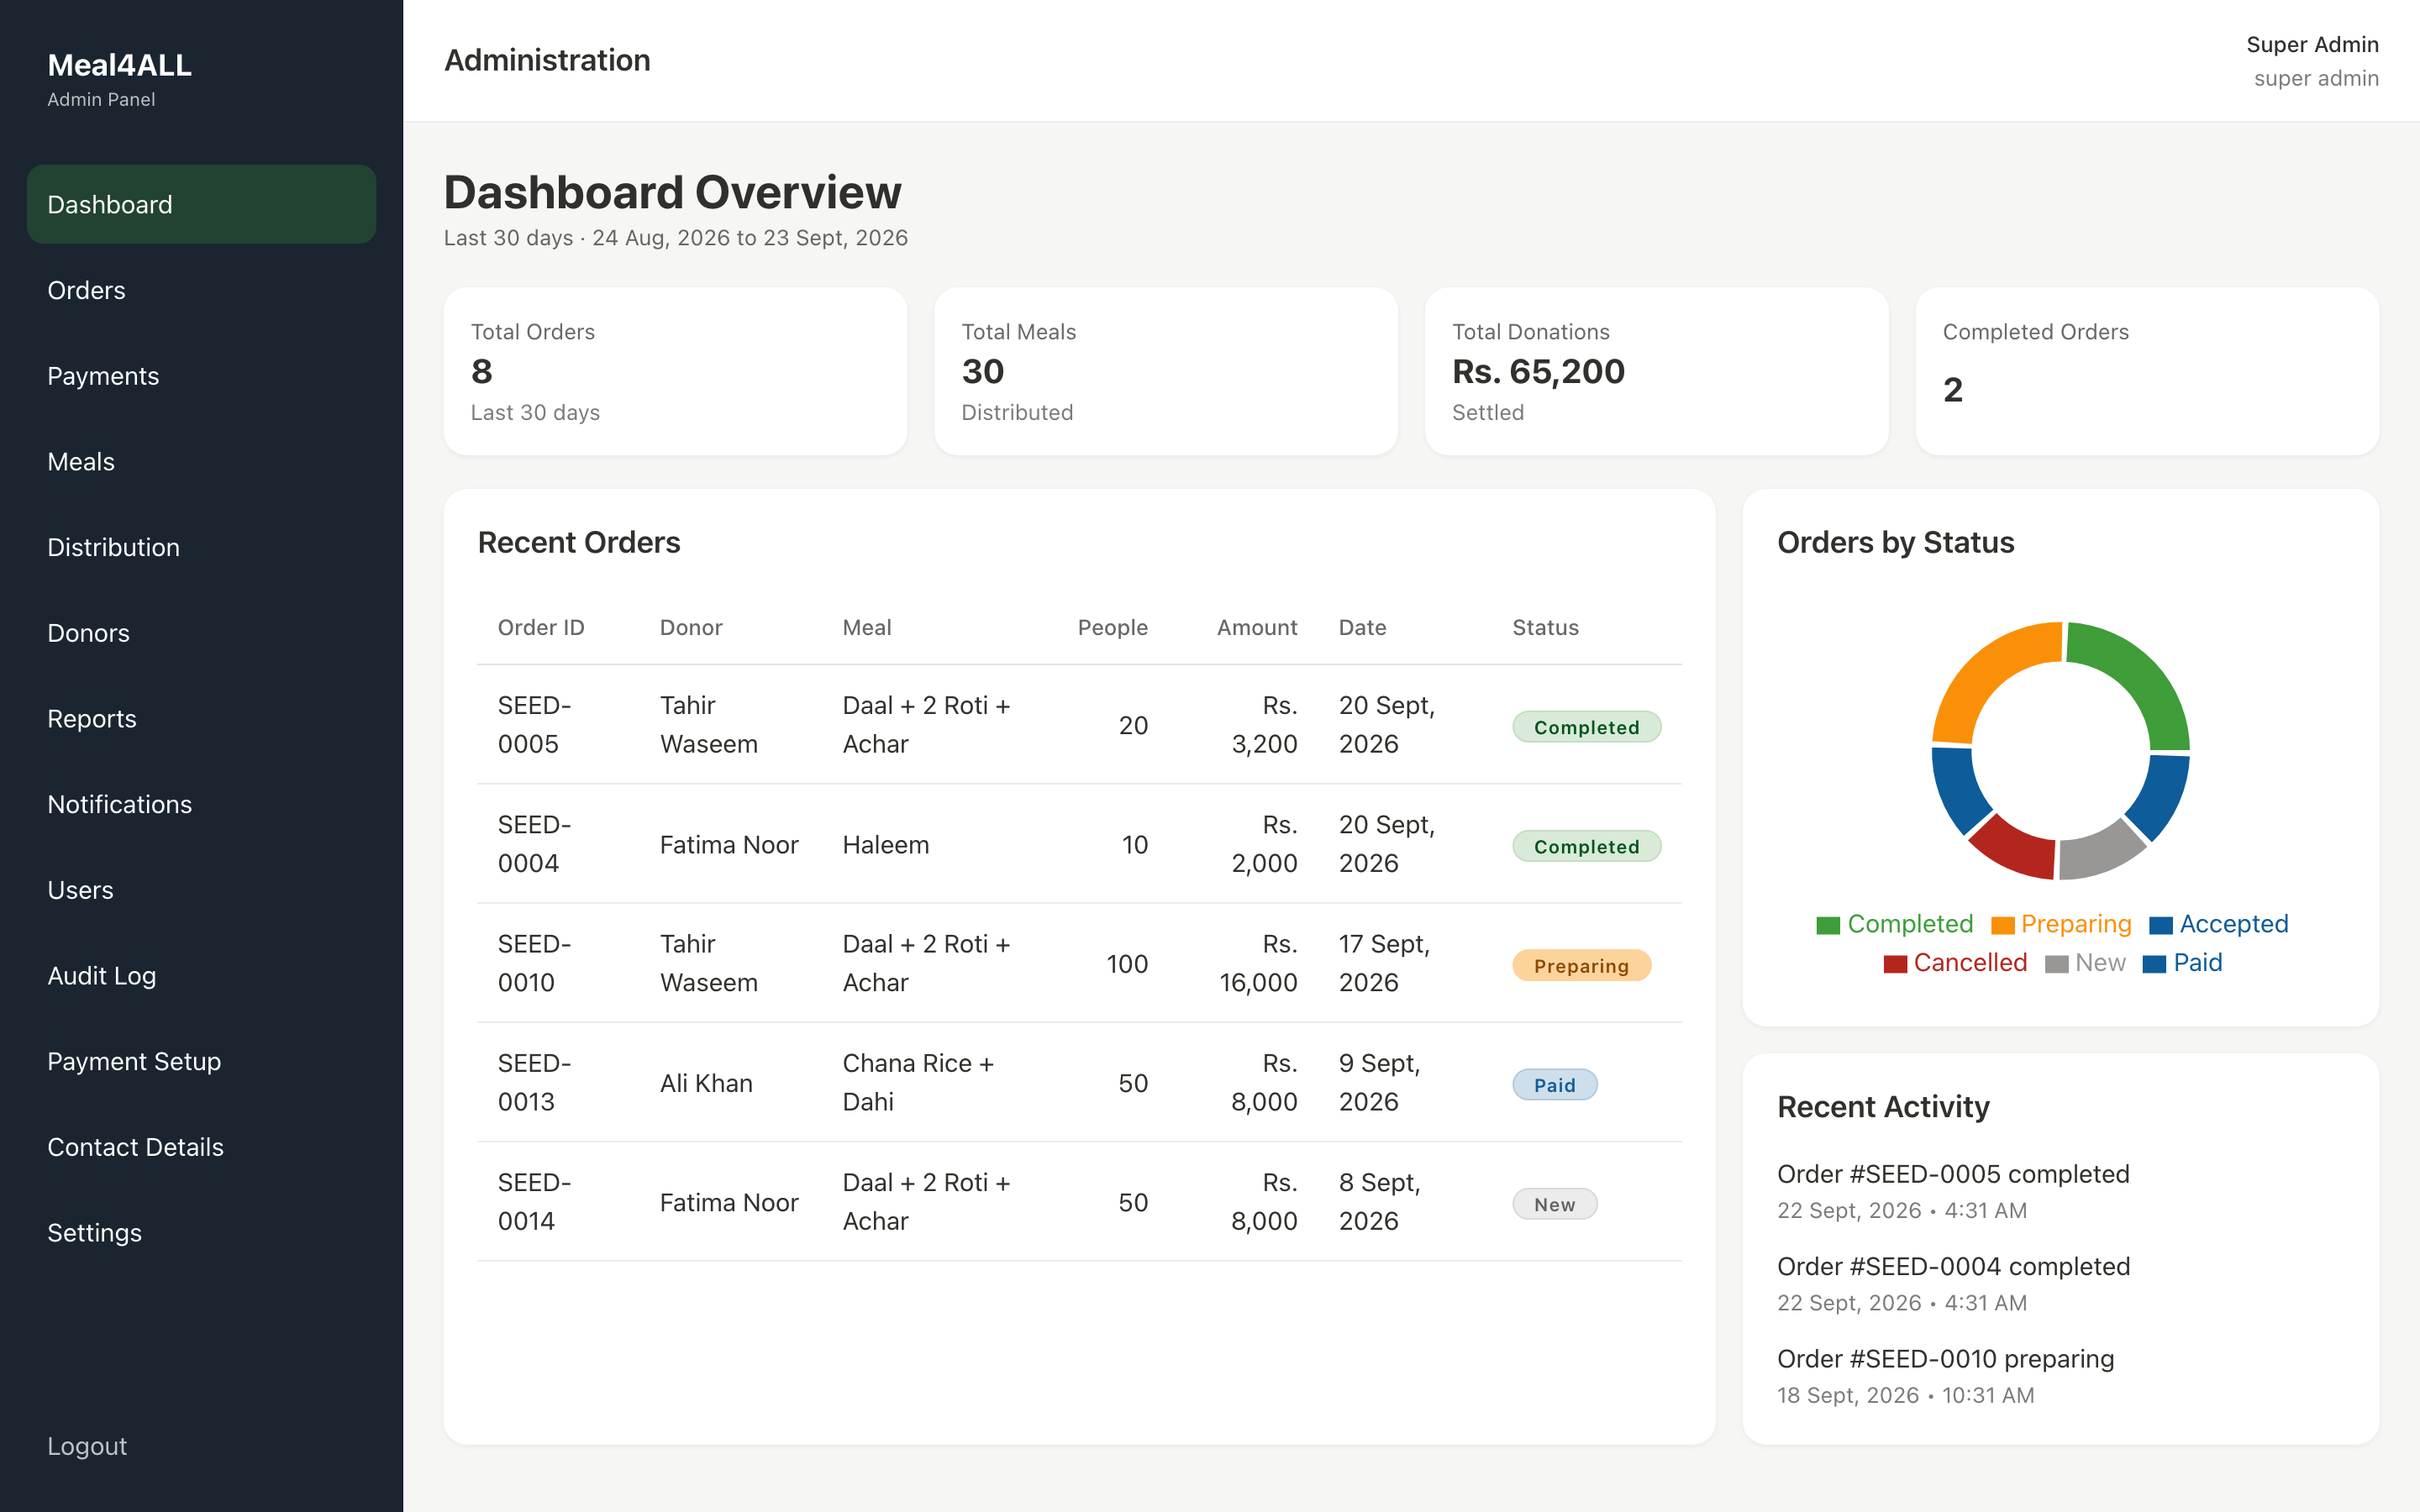This screenshot has height=1512, width=2420.
Task: Open Contact Details page
Action: [201, 1147]
